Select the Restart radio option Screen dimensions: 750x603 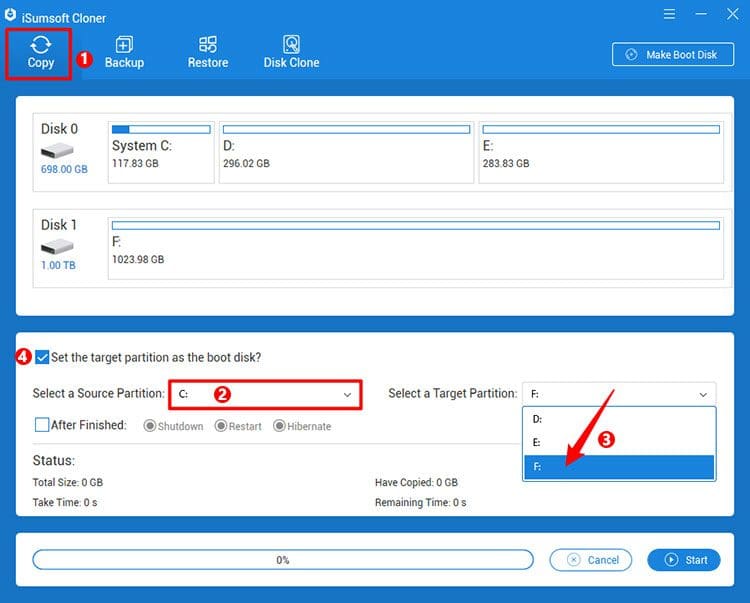(221, 426)
